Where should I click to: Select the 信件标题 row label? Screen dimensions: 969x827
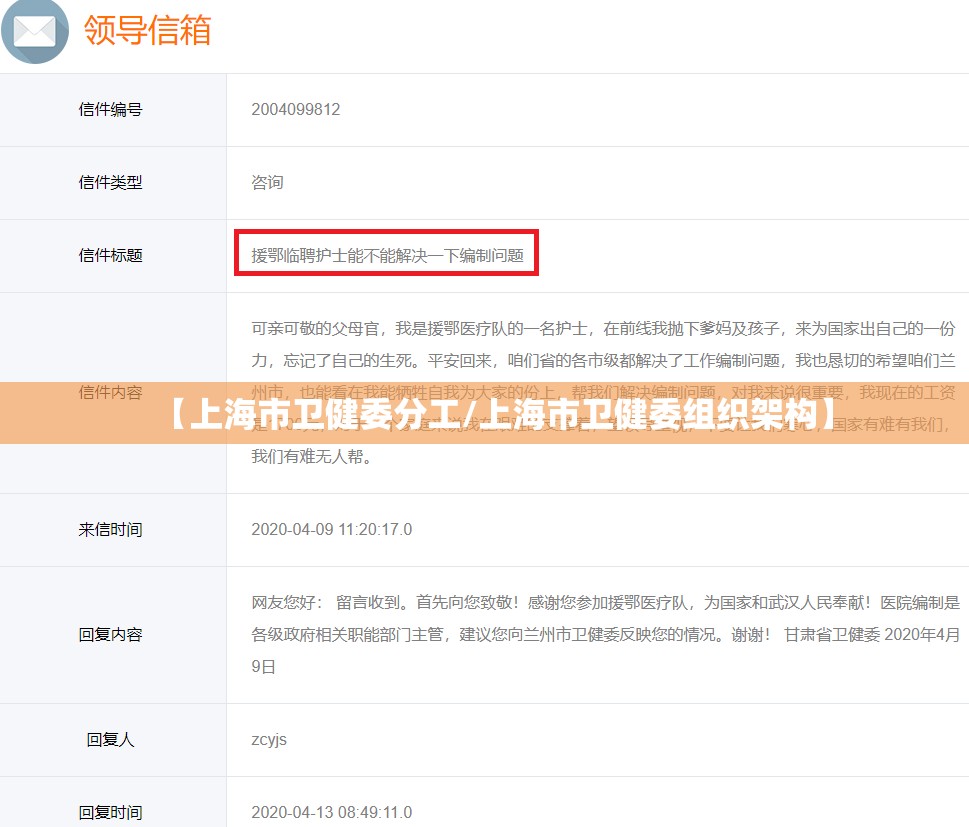pyautogui.click(x=111, y=256)
